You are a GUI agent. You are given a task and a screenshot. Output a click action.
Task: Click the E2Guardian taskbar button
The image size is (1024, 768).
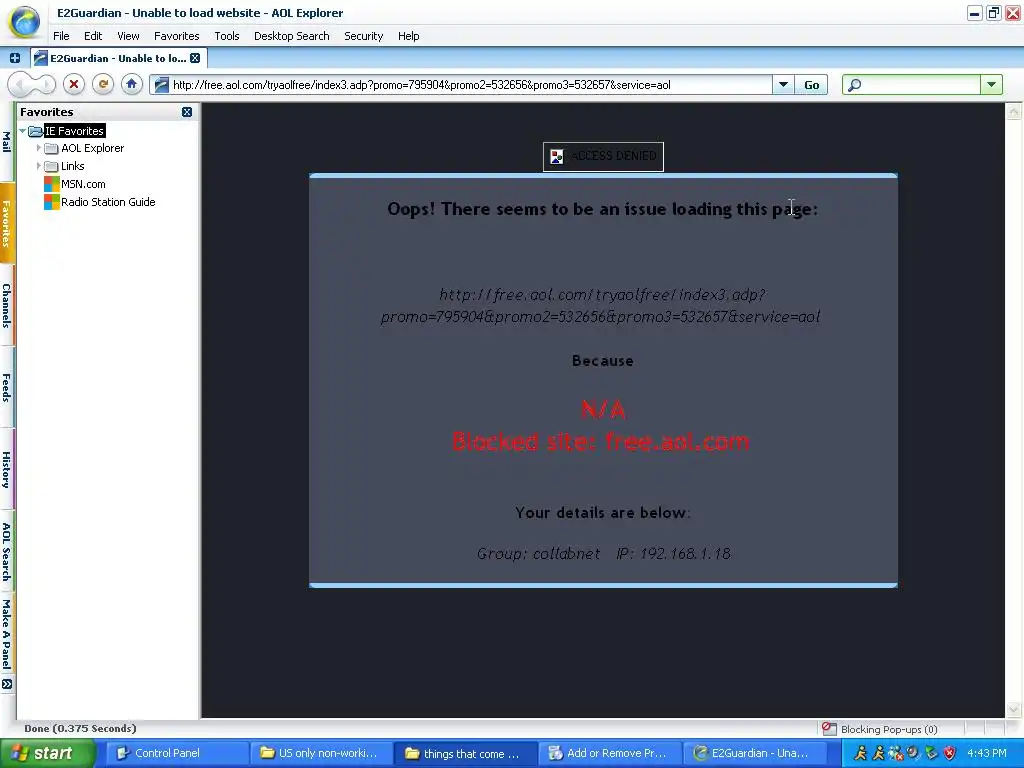click(x=754, y=753)
